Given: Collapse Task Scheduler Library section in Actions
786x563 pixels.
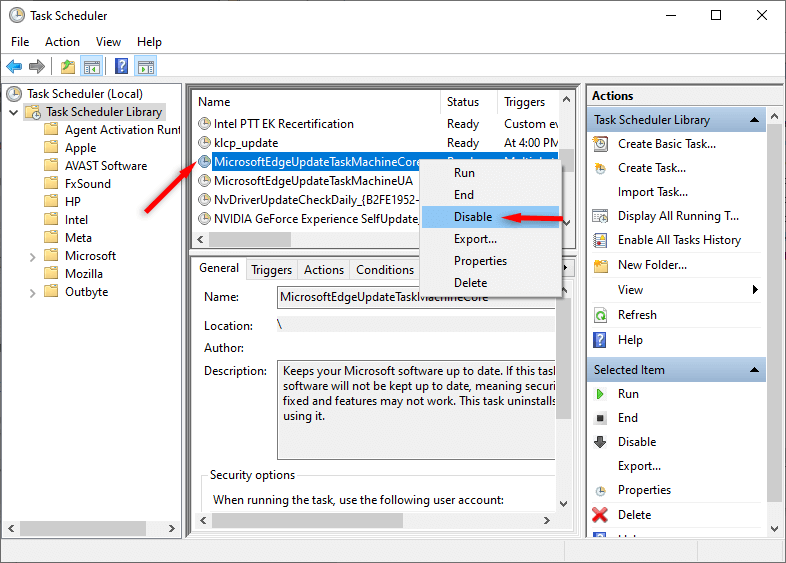Looking at the screenshot, I should (x=754, y=120).
